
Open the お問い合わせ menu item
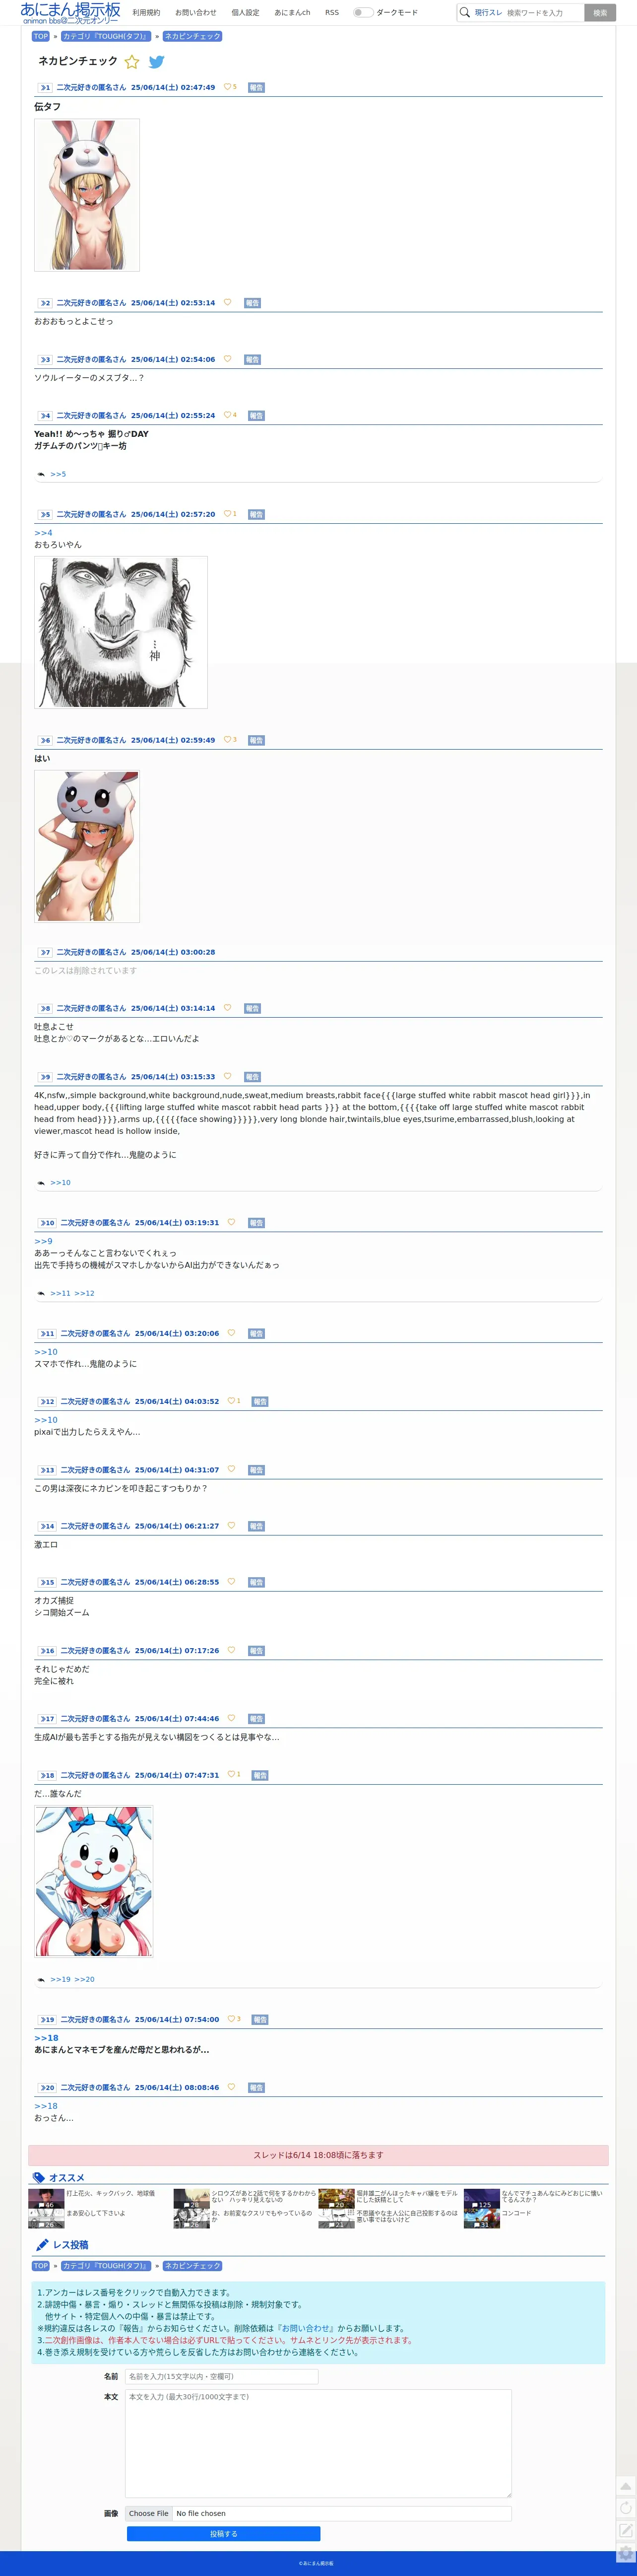(196, 13)
